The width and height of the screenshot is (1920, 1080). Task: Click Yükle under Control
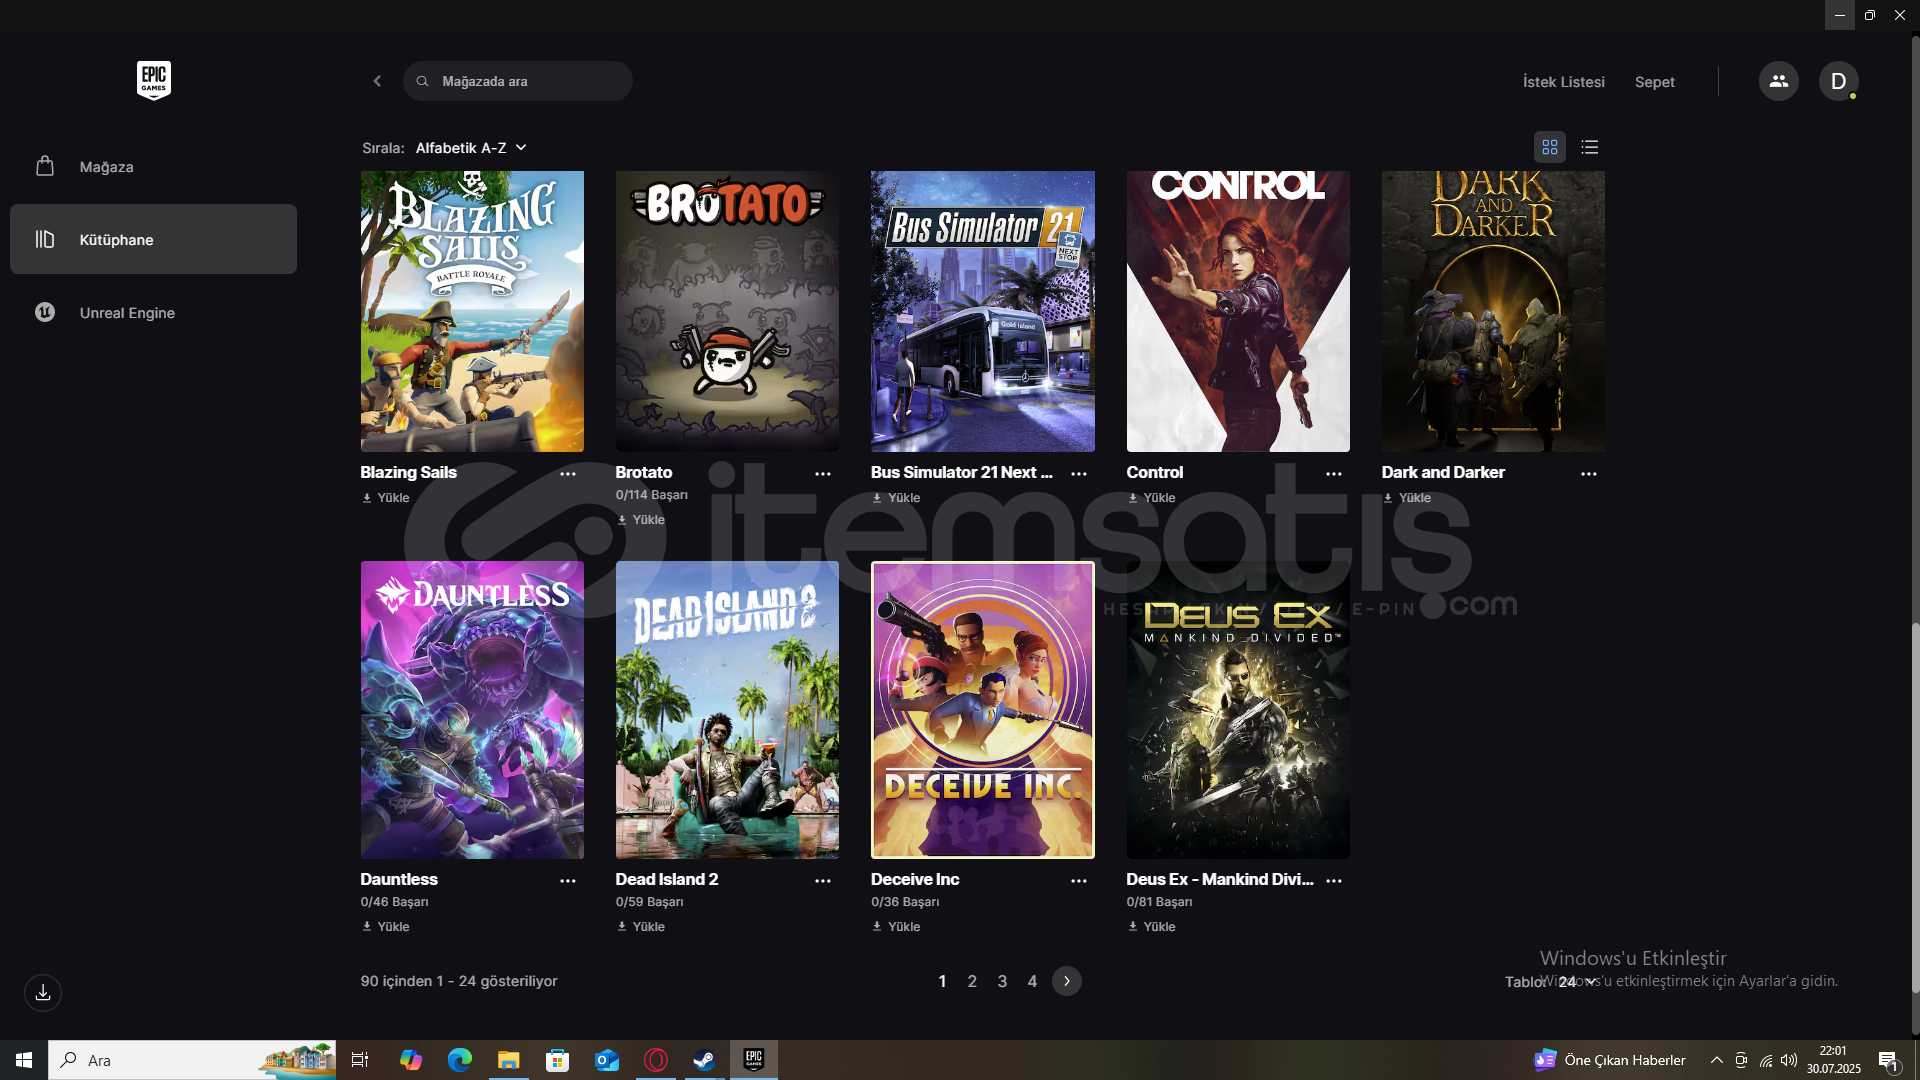pyautogui.click(x=1152, y=498)
